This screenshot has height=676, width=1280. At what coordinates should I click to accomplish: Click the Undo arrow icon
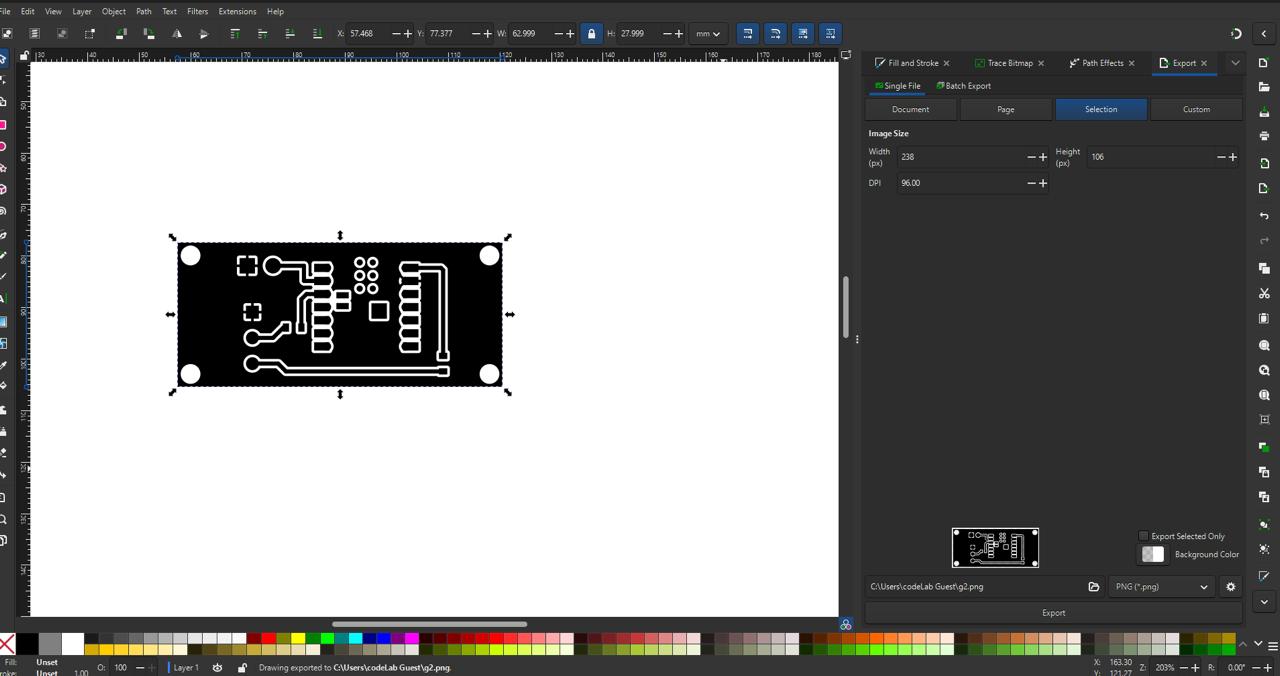[1264, 216]
